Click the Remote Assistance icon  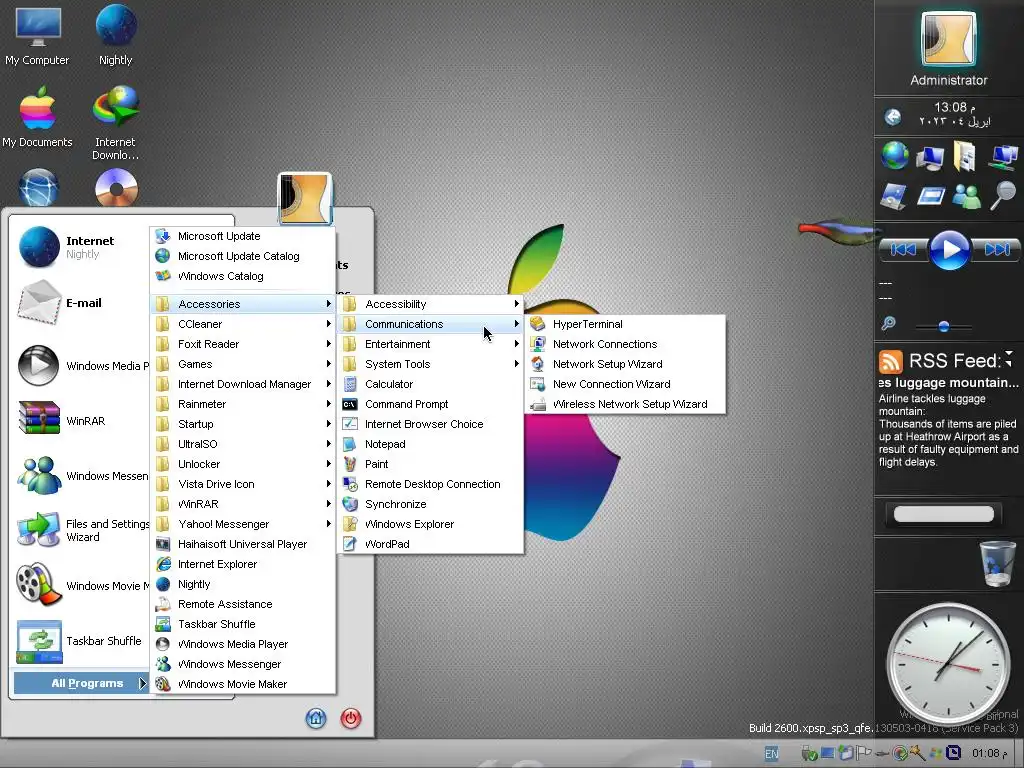point(163,604)
